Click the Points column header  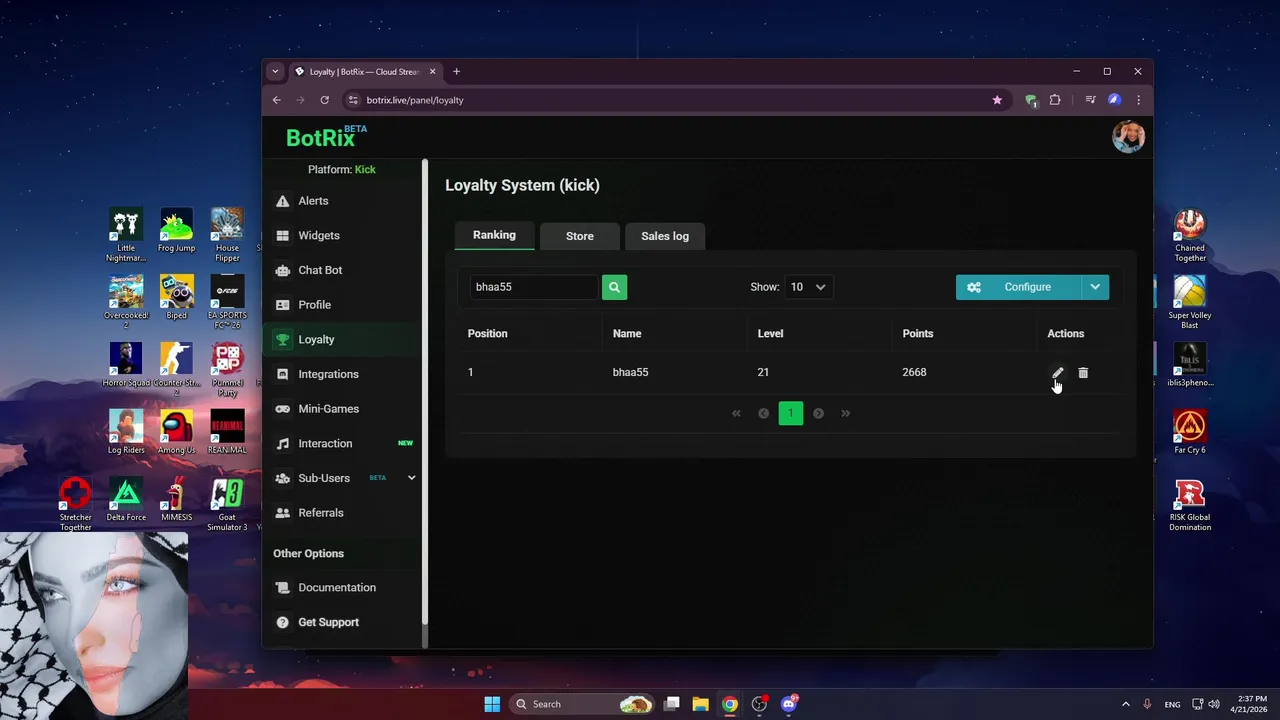tap(917, 334)
